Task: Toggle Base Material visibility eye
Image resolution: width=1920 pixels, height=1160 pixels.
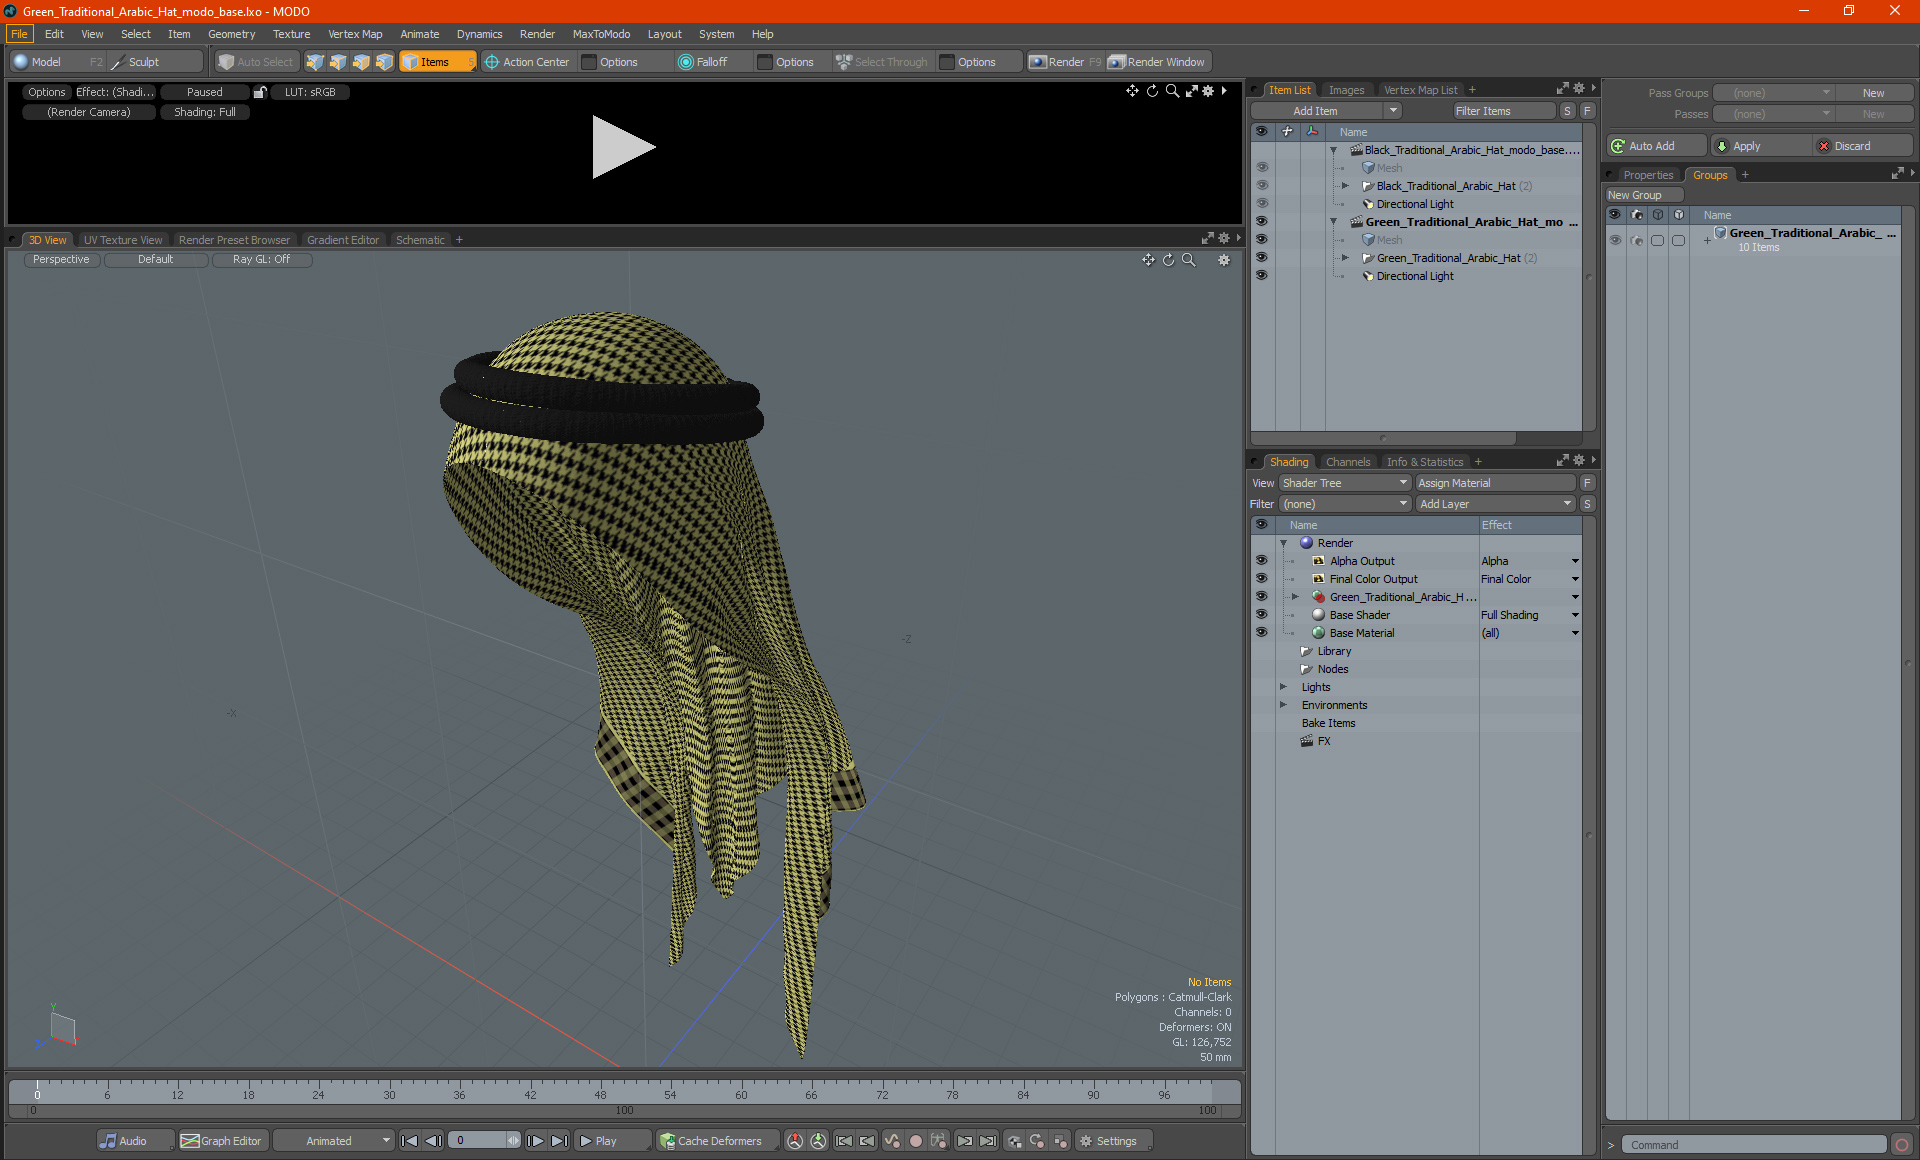Action: (x=1261, y=633)
